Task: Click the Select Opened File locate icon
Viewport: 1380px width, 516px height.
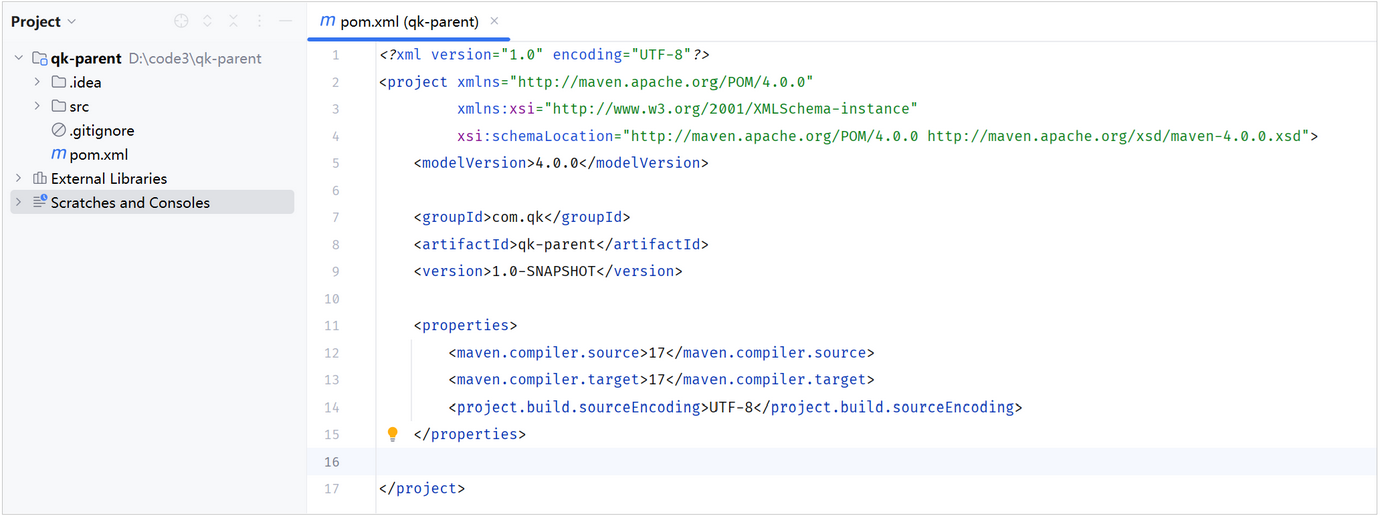Action: pos(181,21)
